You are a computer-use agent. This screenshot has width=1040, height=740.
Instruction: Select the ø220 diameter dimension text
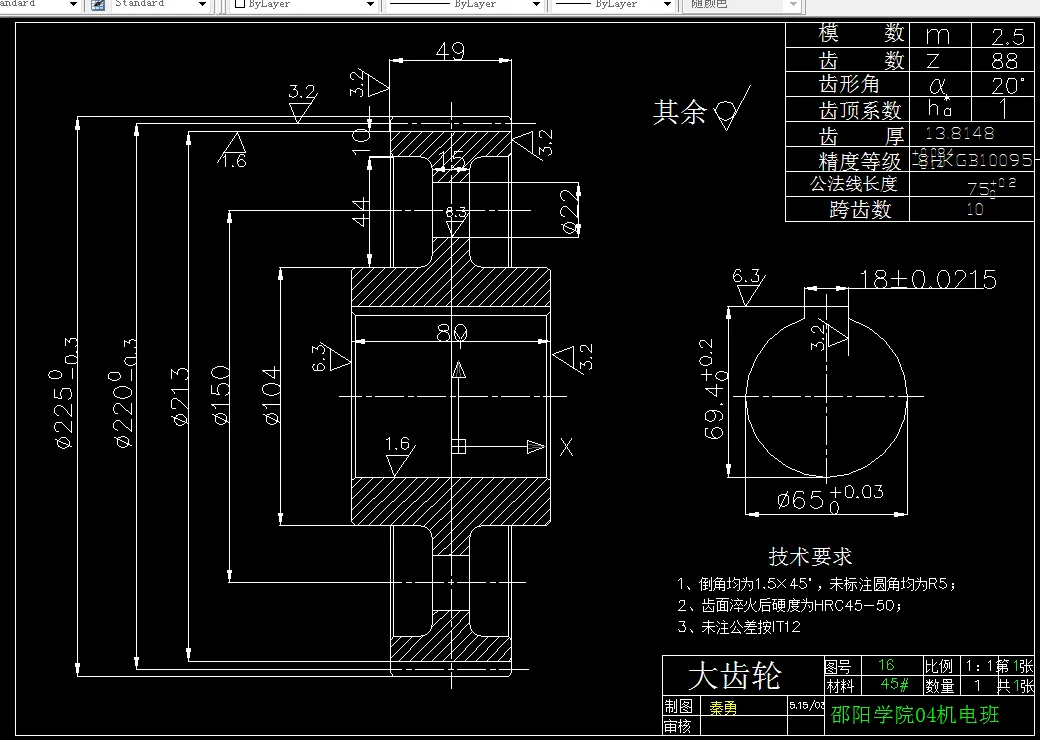(124, 393)
